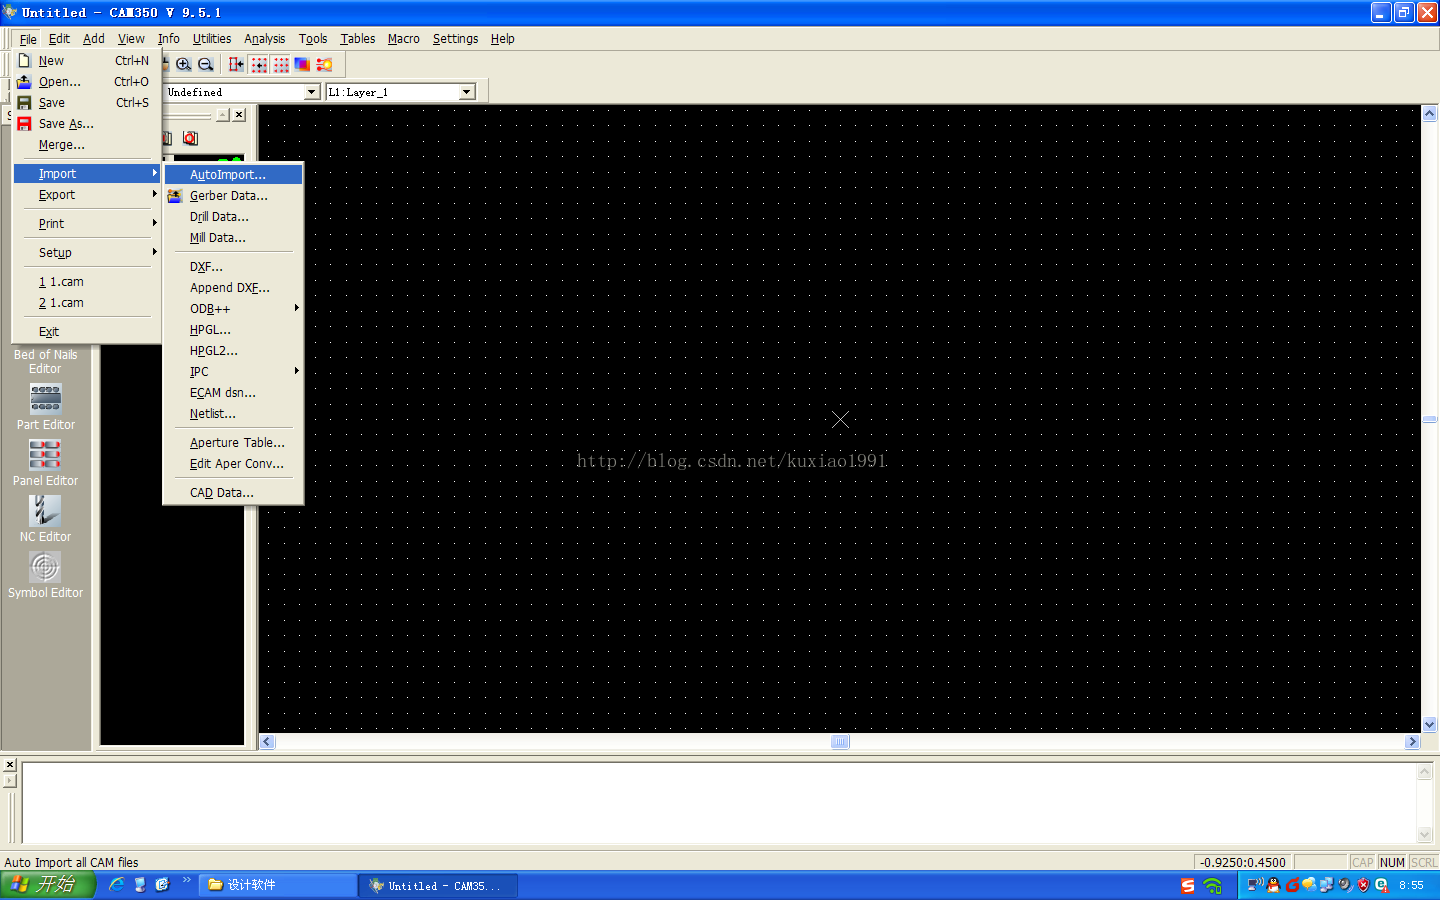Select ECAM dsn... import option
Image resolution: width=1446 pixels, height=900 pixels.
tap(233, 393)
